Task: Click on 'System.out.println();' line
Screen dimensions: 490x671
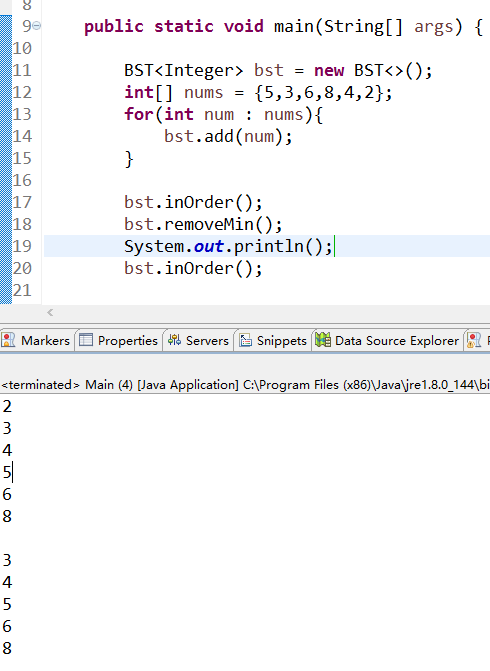Action: coord(228,246)
